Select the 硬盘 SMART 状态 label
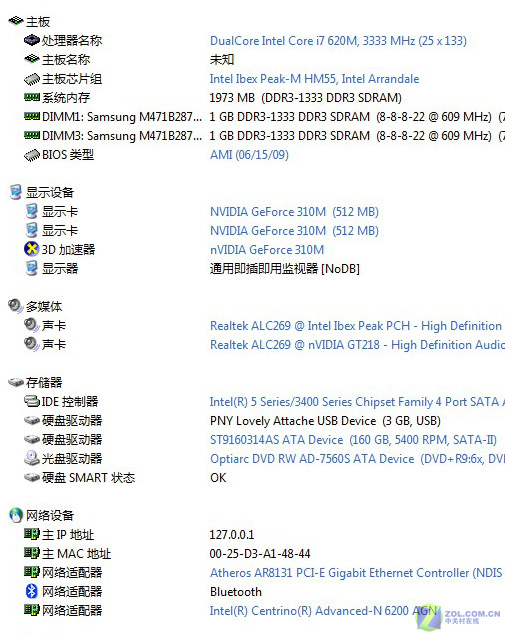Image resolution: width=505 pixels, height=635 pixels. (88, 477)
